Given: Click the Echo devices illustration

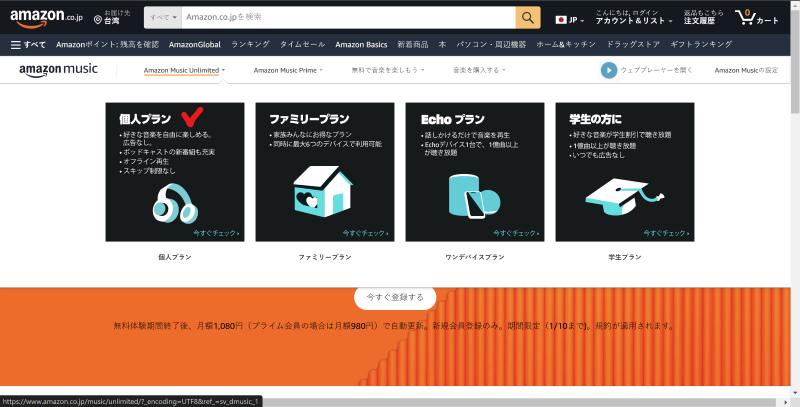Looking at the screenshot, I should [x=474, y=196].
